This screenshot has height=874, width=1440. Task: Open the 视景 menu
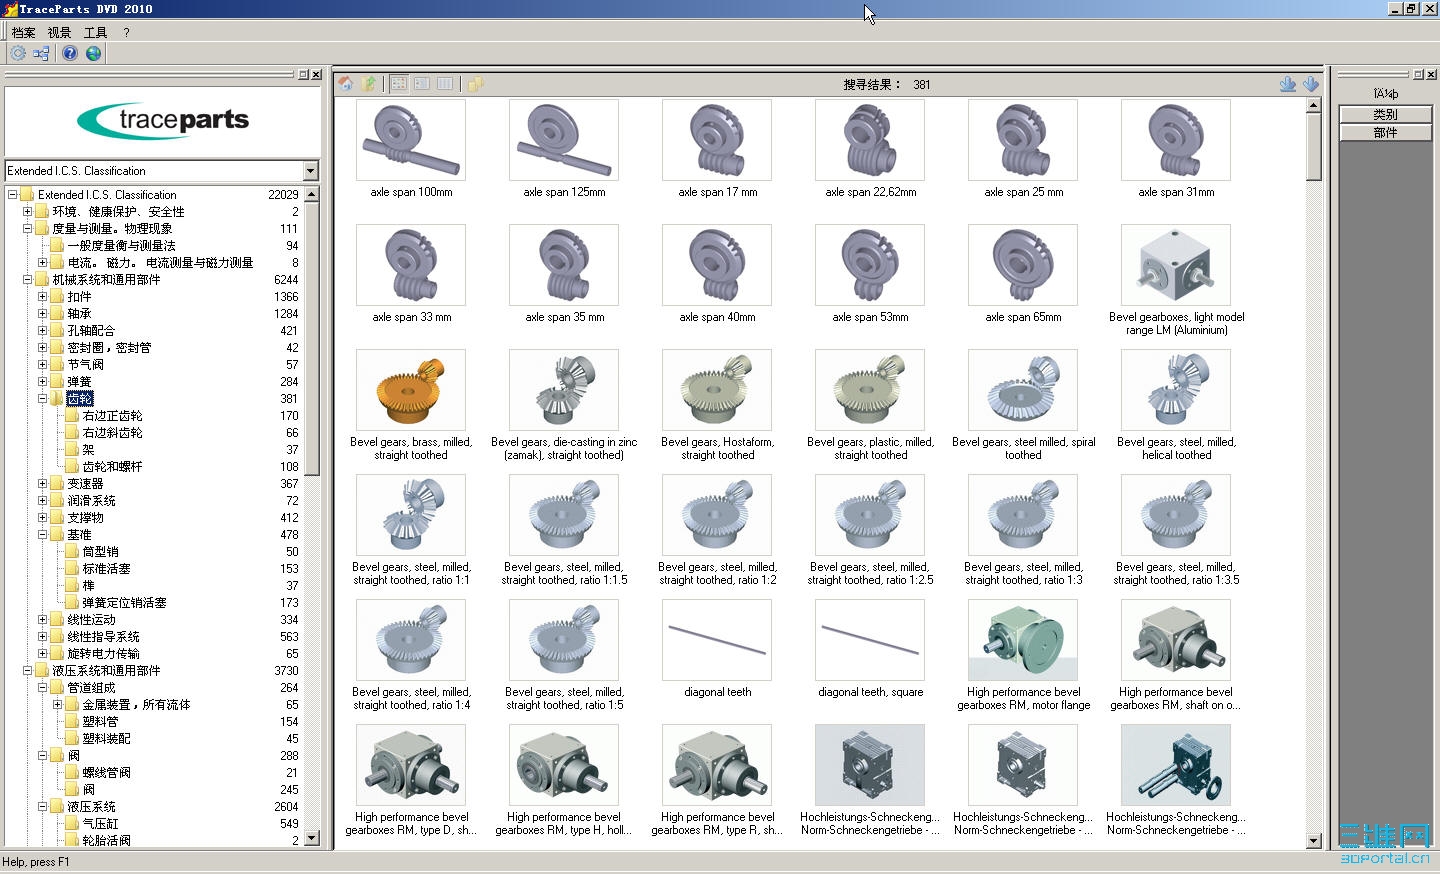tap(59, 32)
